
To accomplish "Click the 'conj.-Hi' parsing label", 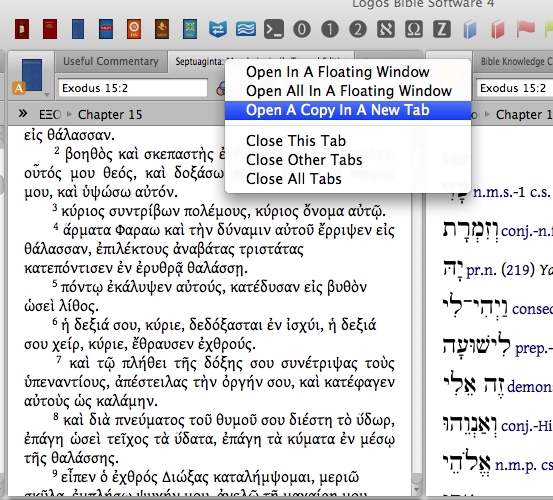I will click(x=526, y=426).
